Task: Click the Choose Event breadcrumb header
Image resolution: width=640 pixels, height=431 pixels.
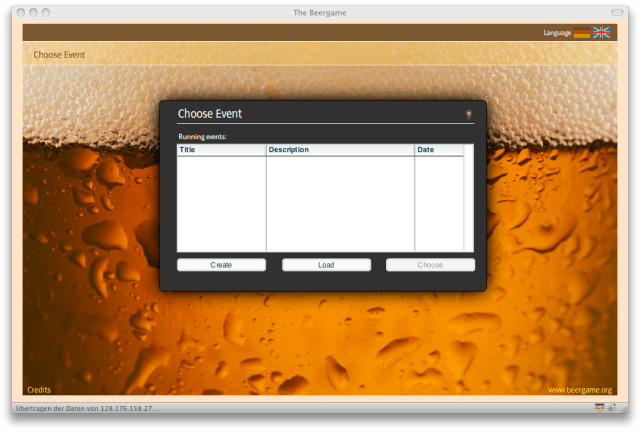Action: click(x=59, y=54)
